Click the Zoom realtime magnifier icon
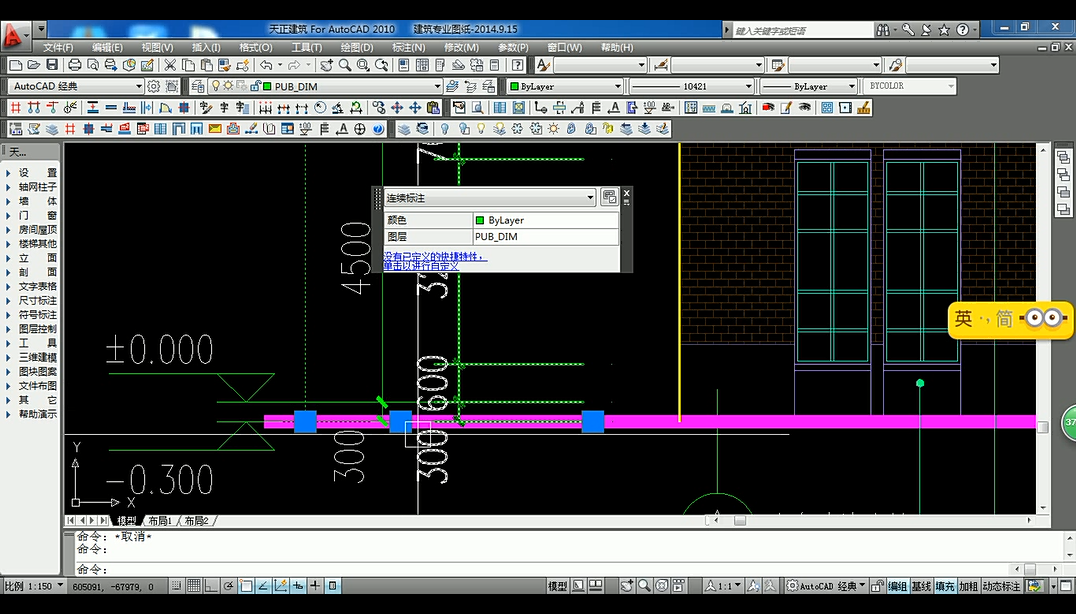1076x614 pixels. [345, 65]
